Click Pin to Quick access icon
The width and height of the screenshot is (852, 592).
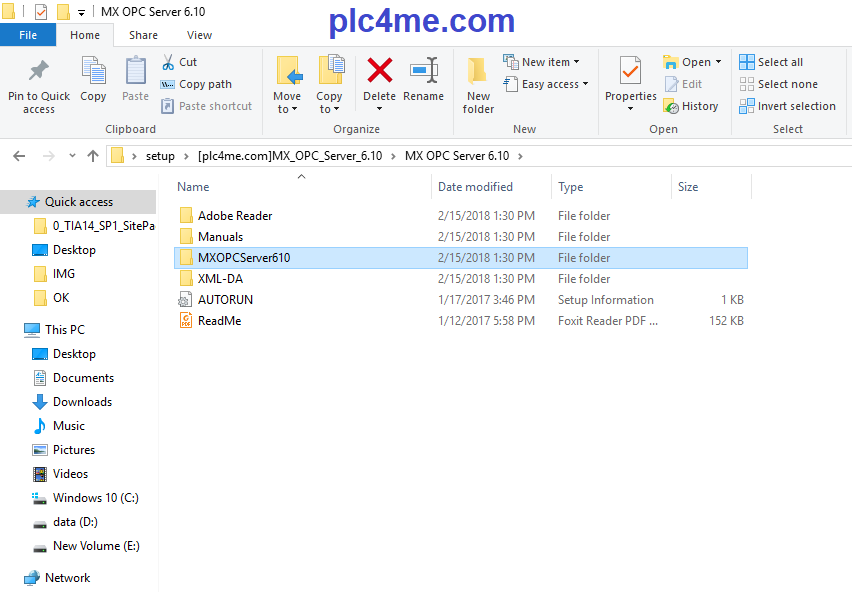[39, 73]
